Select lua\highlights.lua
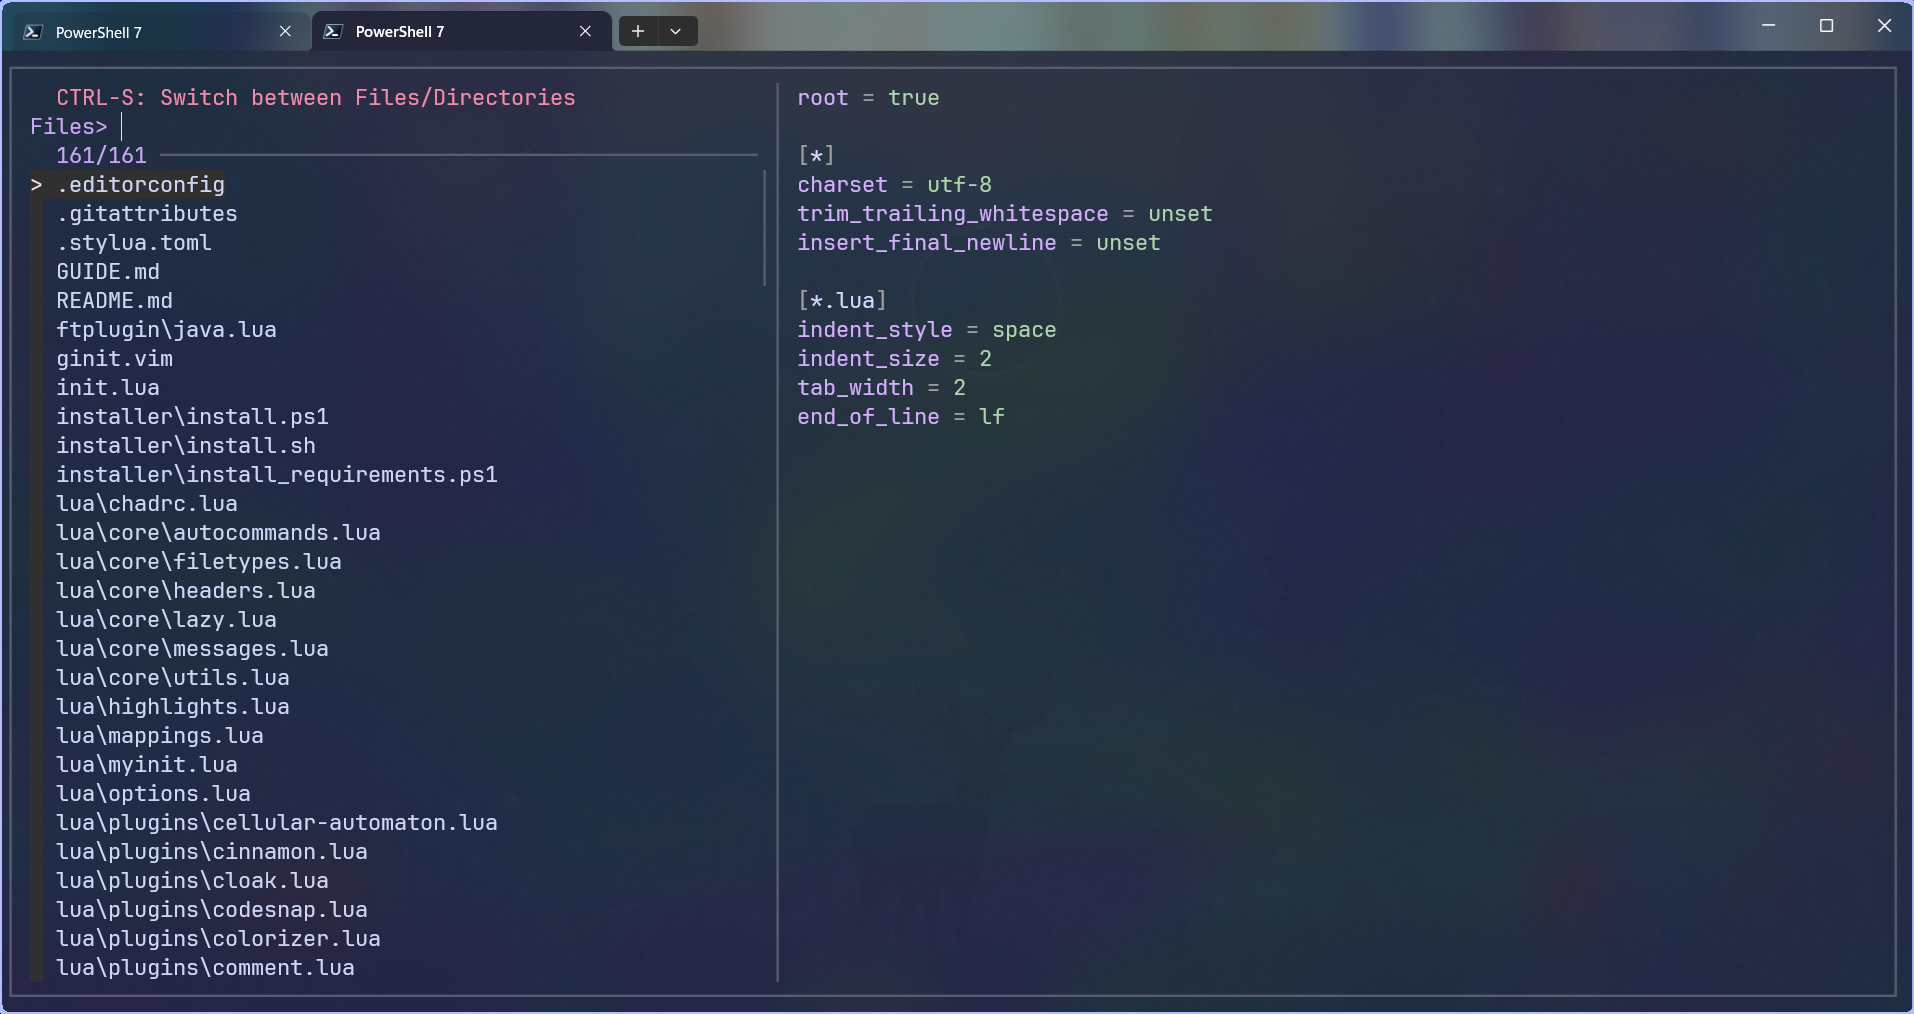1914x1014 pixels. pyautogui.click(x=173, y=707)
